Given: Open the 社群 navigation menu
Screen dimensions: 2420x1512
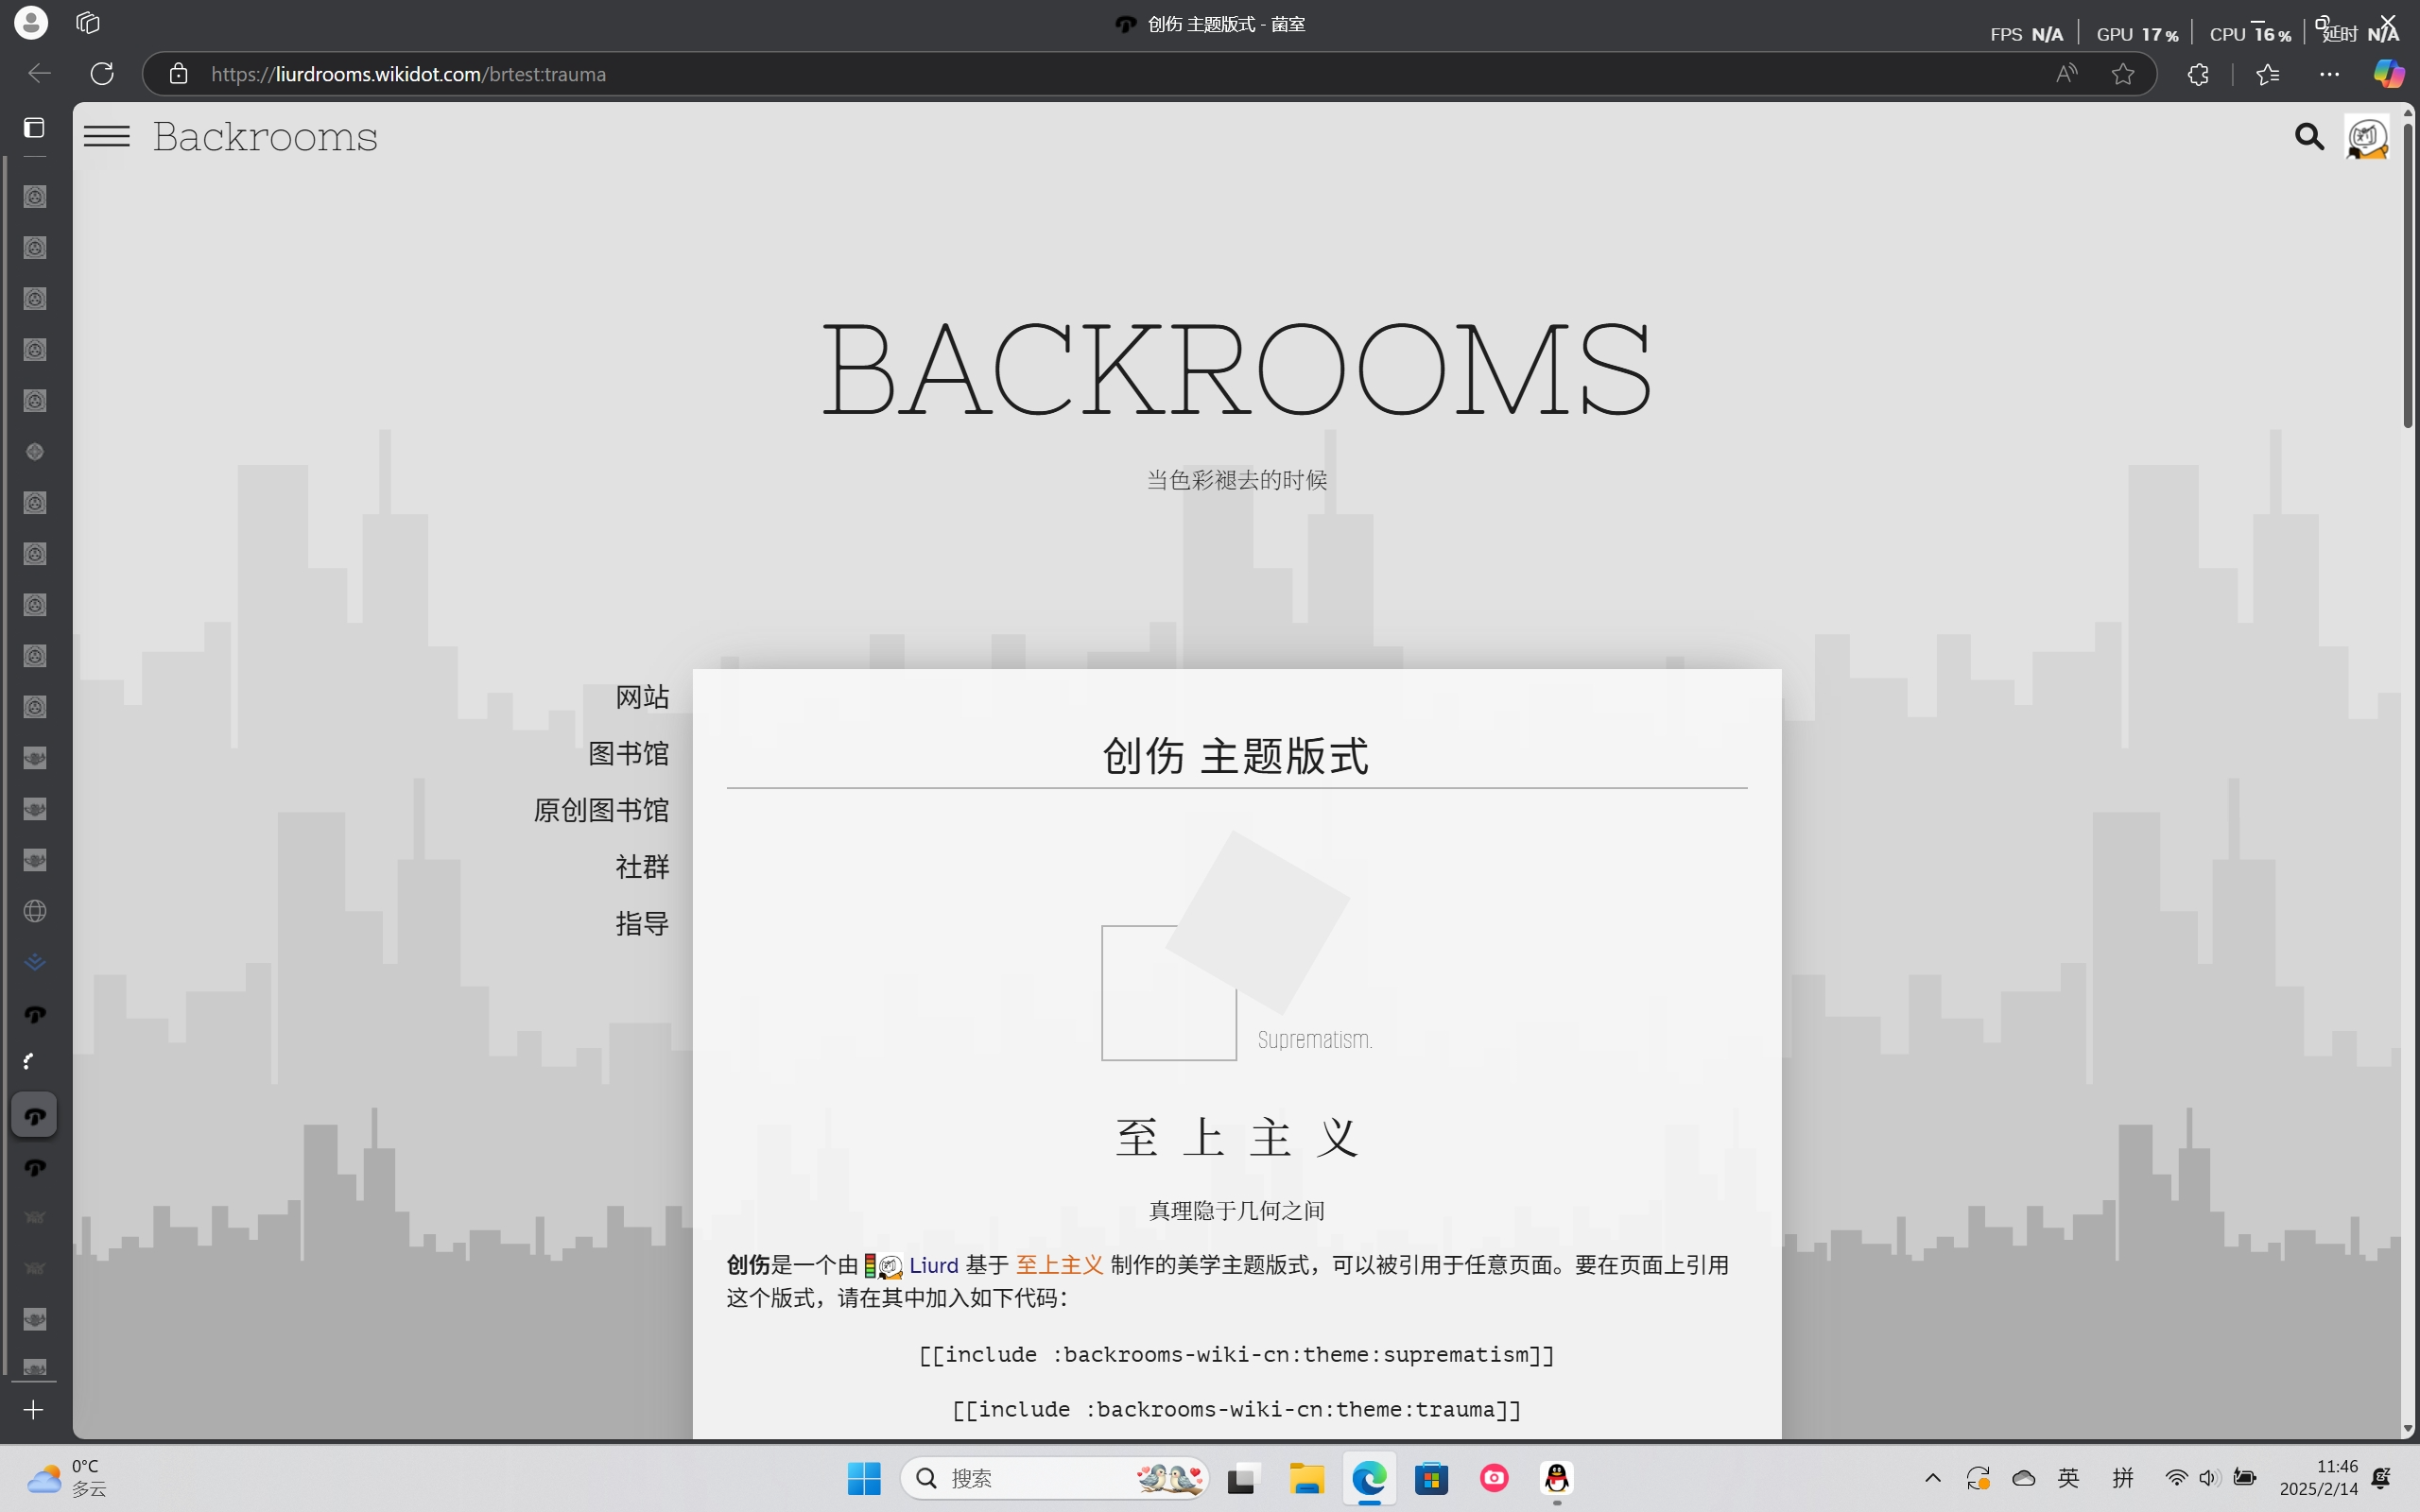Looking at the screenshot, I should point(642,867).
